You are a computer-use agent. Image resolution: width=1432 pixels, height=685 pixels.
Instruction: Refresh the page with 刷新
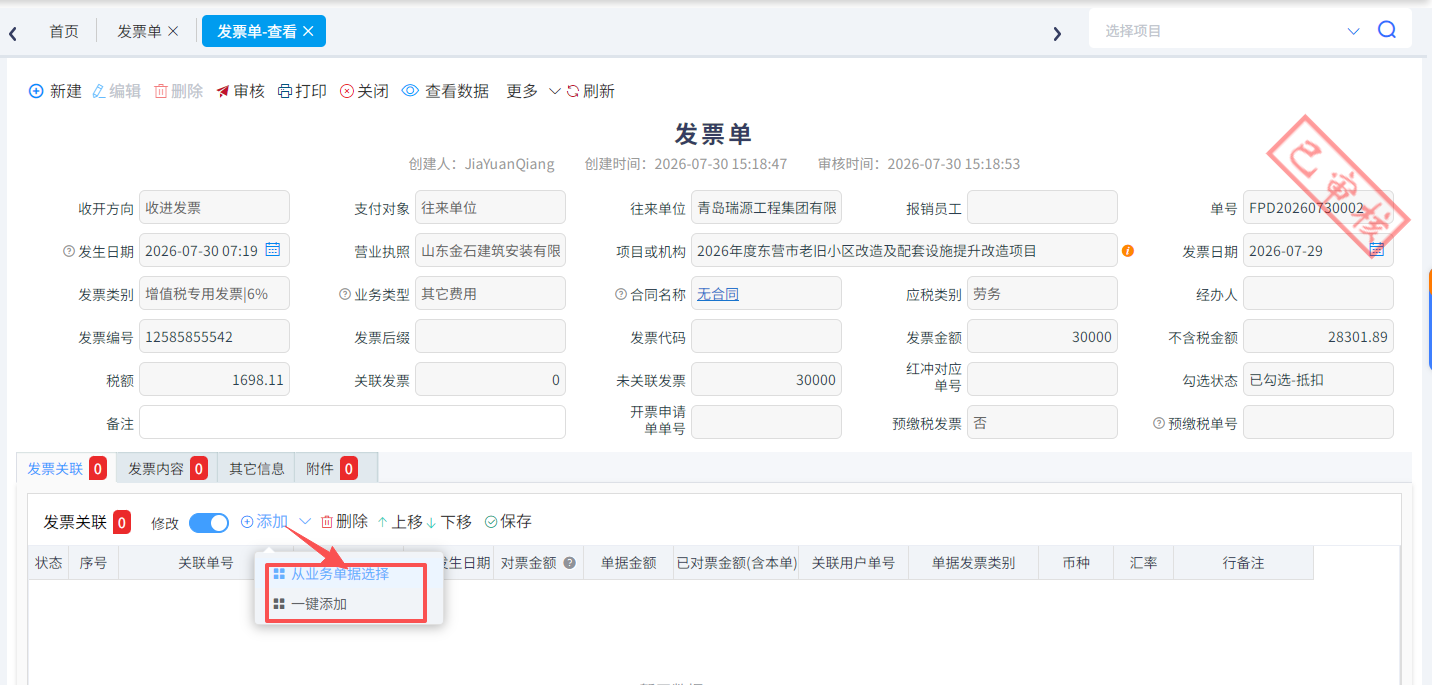coord(590,91)
